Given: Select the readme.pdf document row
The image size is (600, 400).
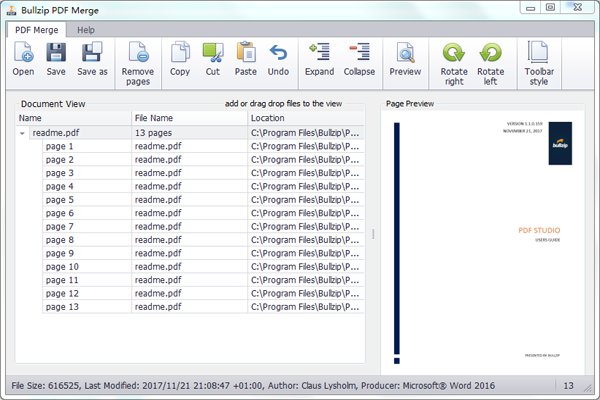Looking at the screenshot, I should pyautogui.click(x=190, y=133).
